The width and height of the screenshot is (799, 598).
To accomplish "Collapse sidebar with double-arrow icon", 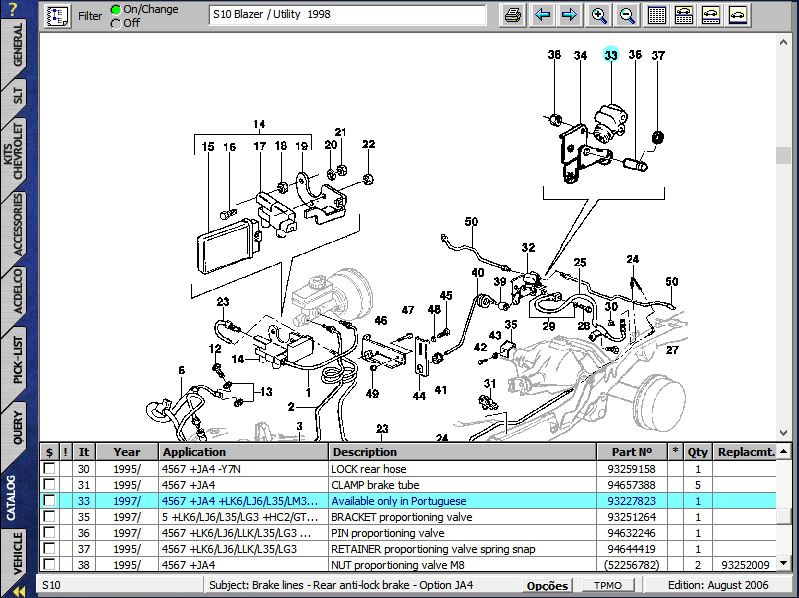I will click(x=19, y=591).
